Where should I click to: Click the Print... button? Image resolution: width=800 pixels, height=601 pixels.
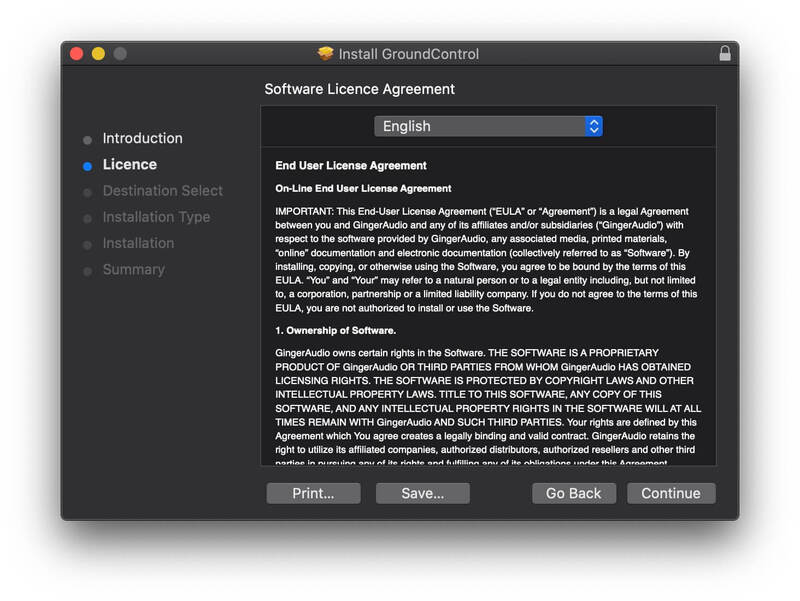(x=313, y=493)
